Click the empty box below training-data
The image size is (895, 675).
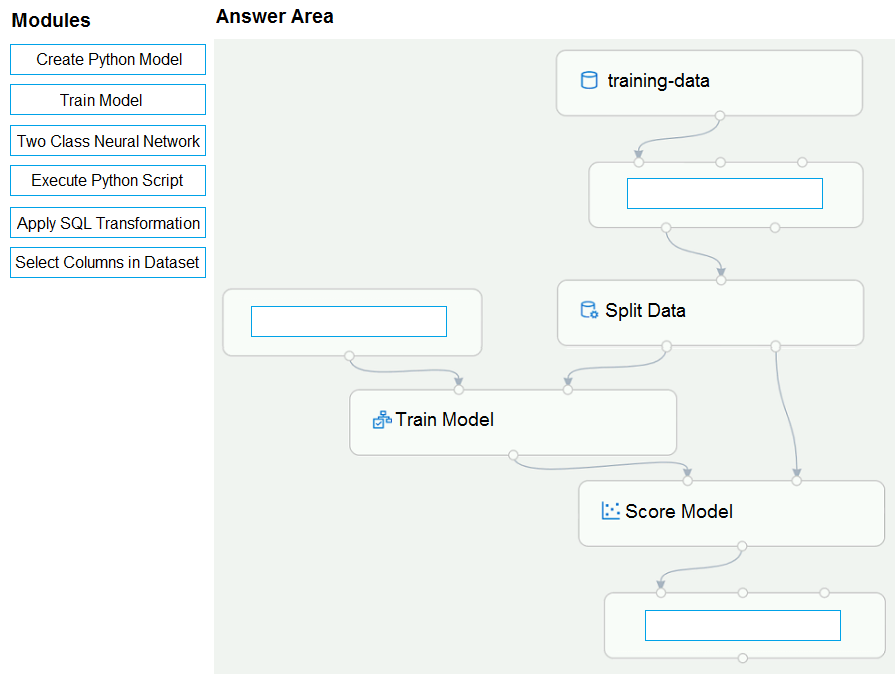[725, 193]
